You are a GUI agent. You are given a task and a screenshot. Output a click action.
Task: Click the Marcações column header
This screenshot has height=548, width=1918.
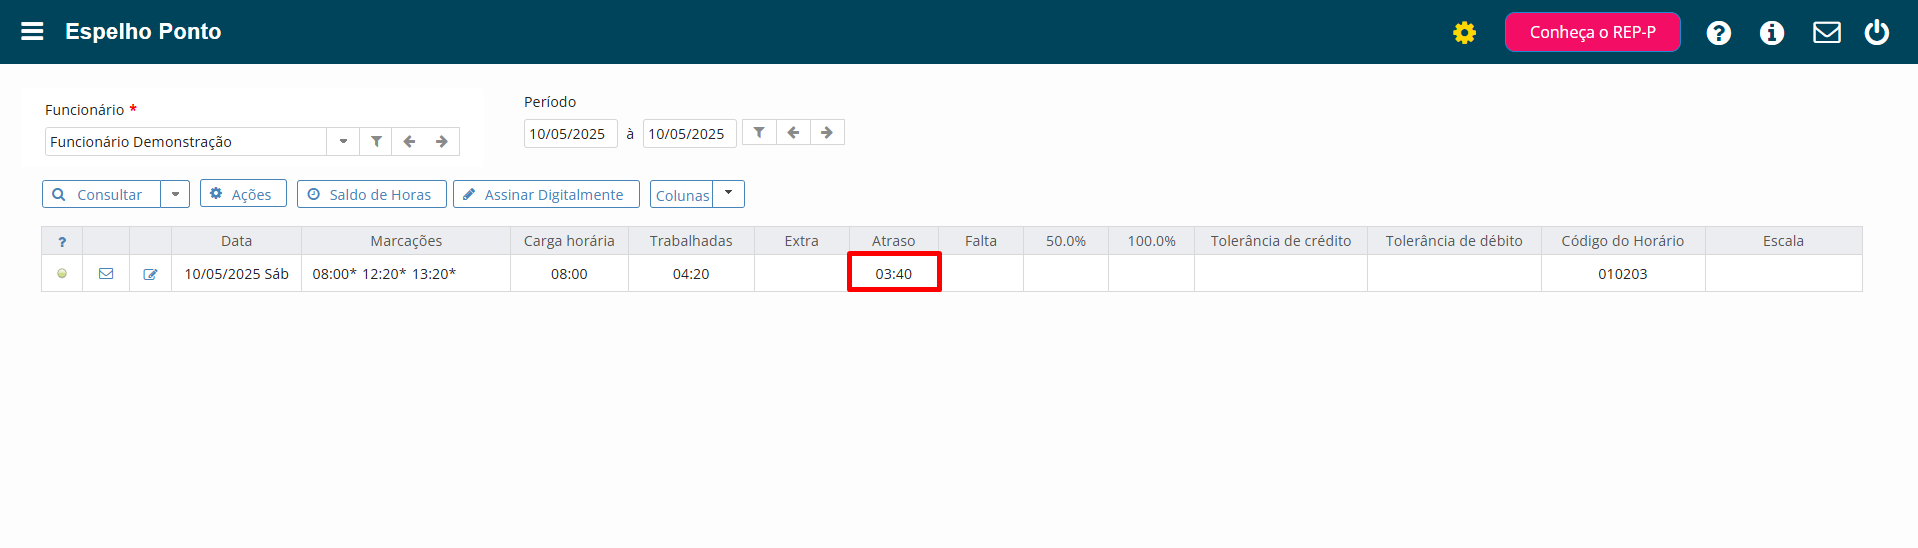tap(406, 241)
